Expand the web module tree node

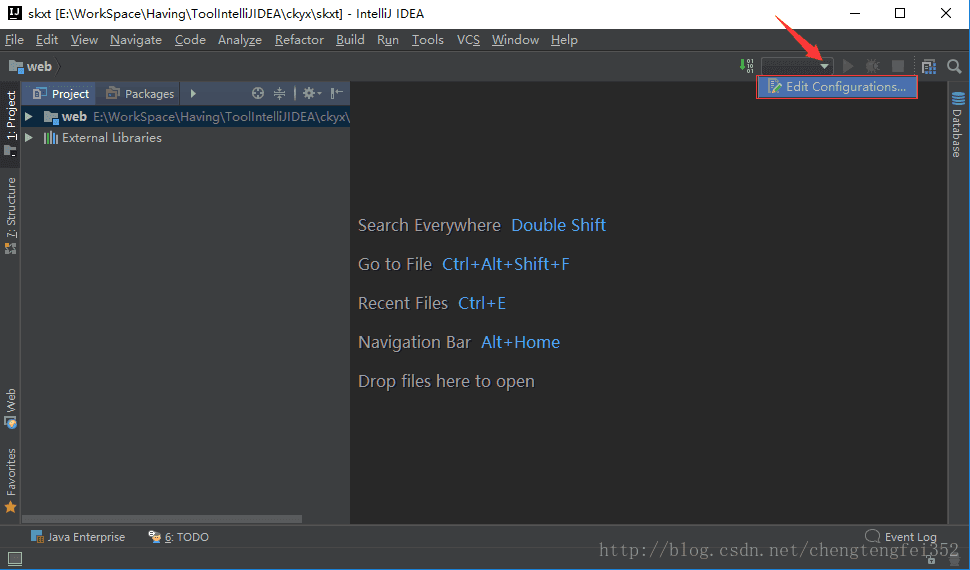point(28,116)
